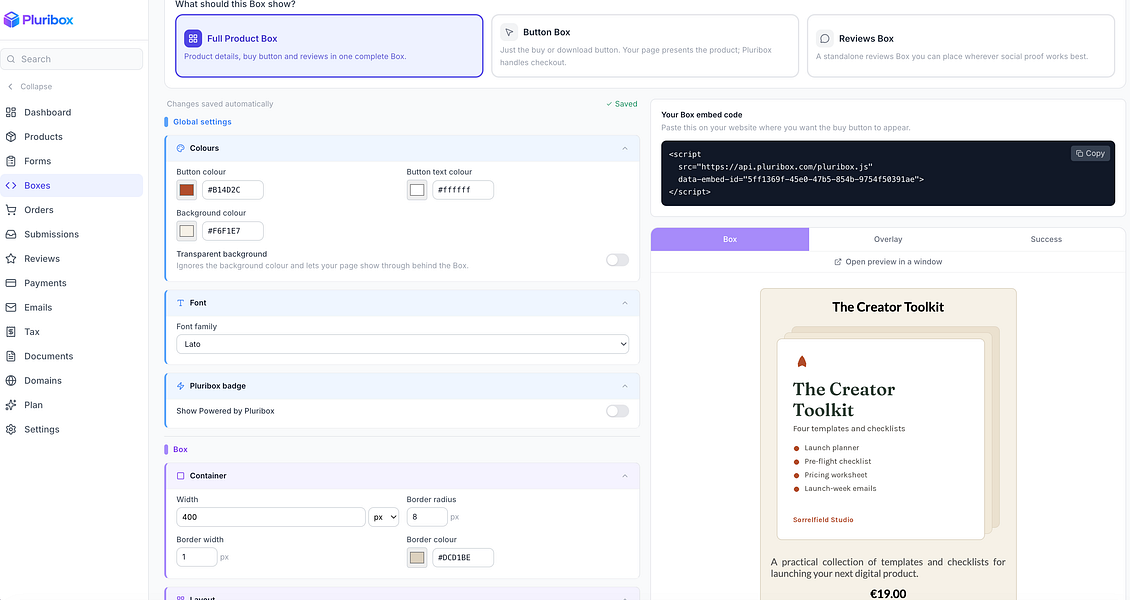This screenshot has width=1130, height=600.
Task: Switch to the Success preview tab
Action: point(1046,239)
